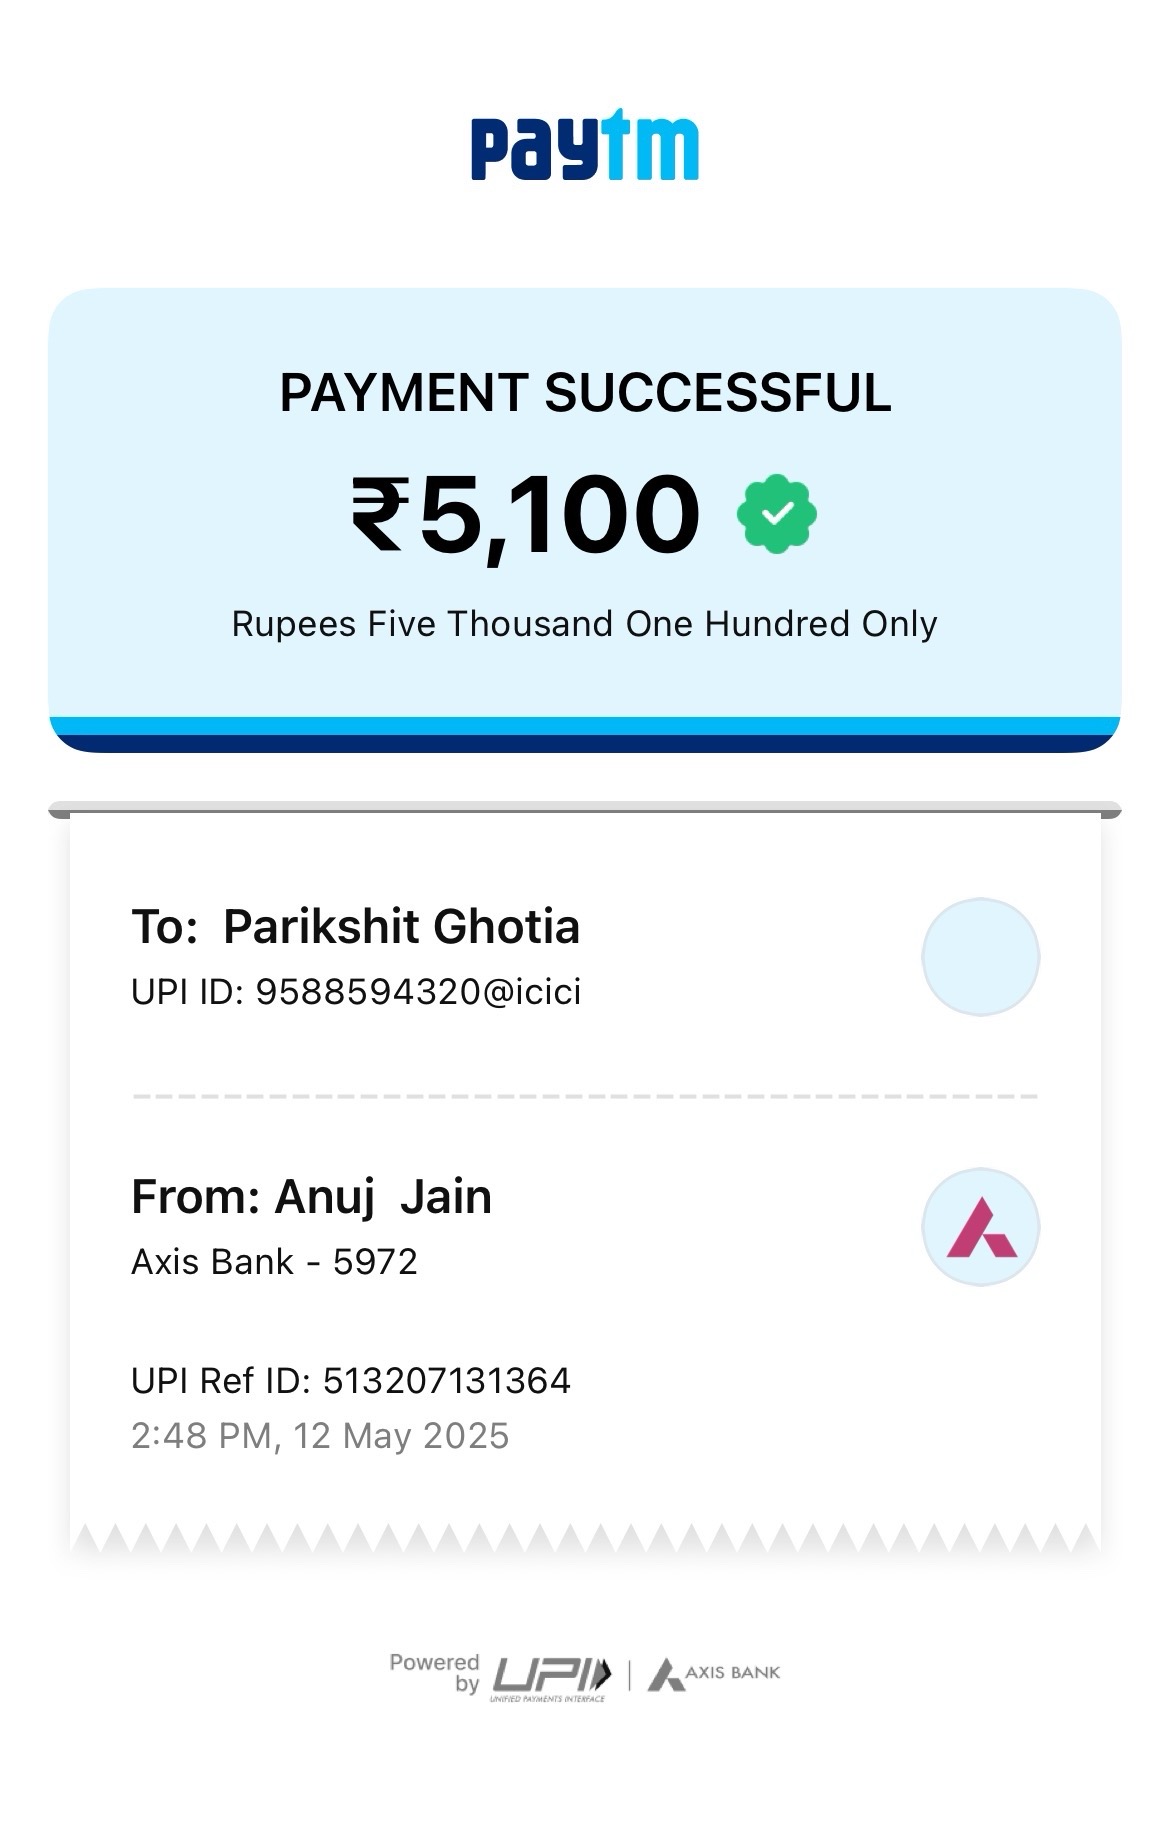1170x1848 pixels.
Task: Click sender name Anuj Jain
Action: coord(383,1197)
